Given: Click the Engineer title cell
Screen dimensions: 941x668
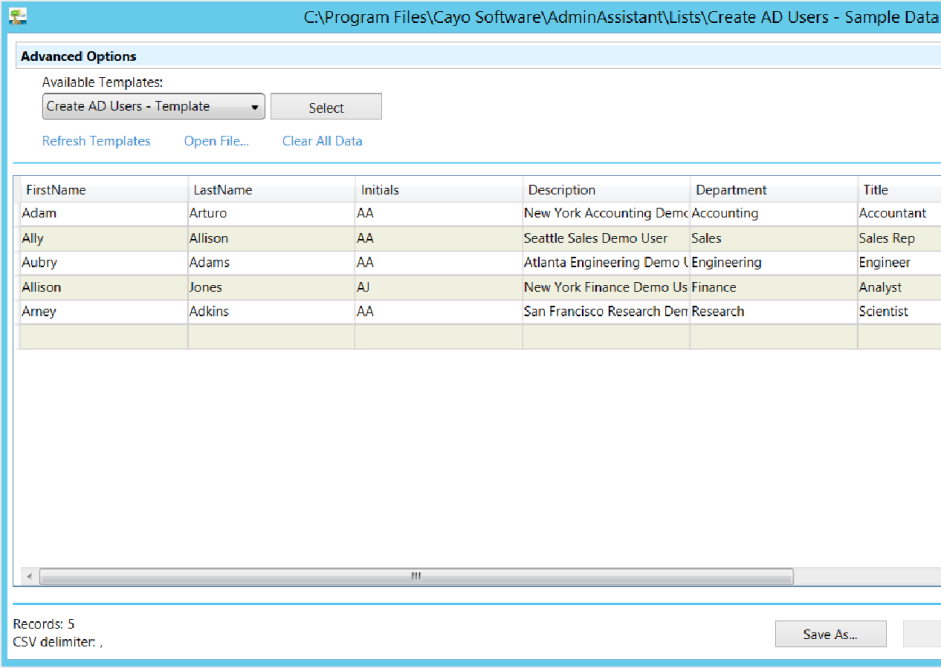Looking at the screenshot, I should pos(900,263).
